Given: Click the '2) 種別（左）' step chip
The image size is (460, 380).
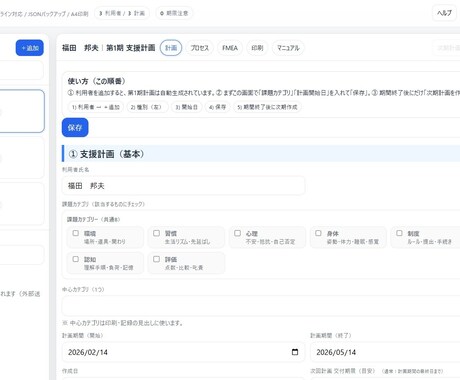Looking at the screenshot, I should click(x=147, y=107).
